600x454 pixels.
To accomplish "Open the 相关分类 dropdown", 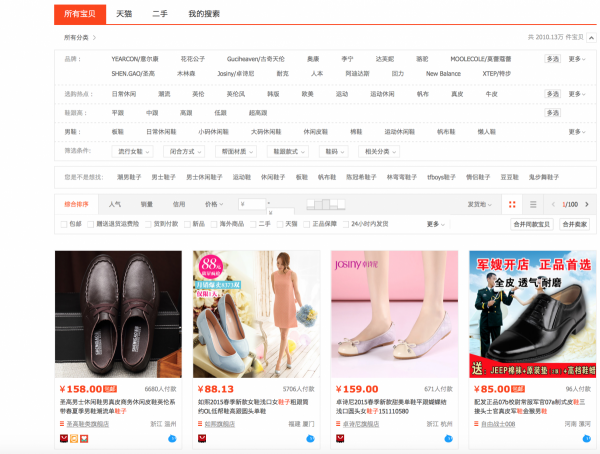I will (379, 152).
